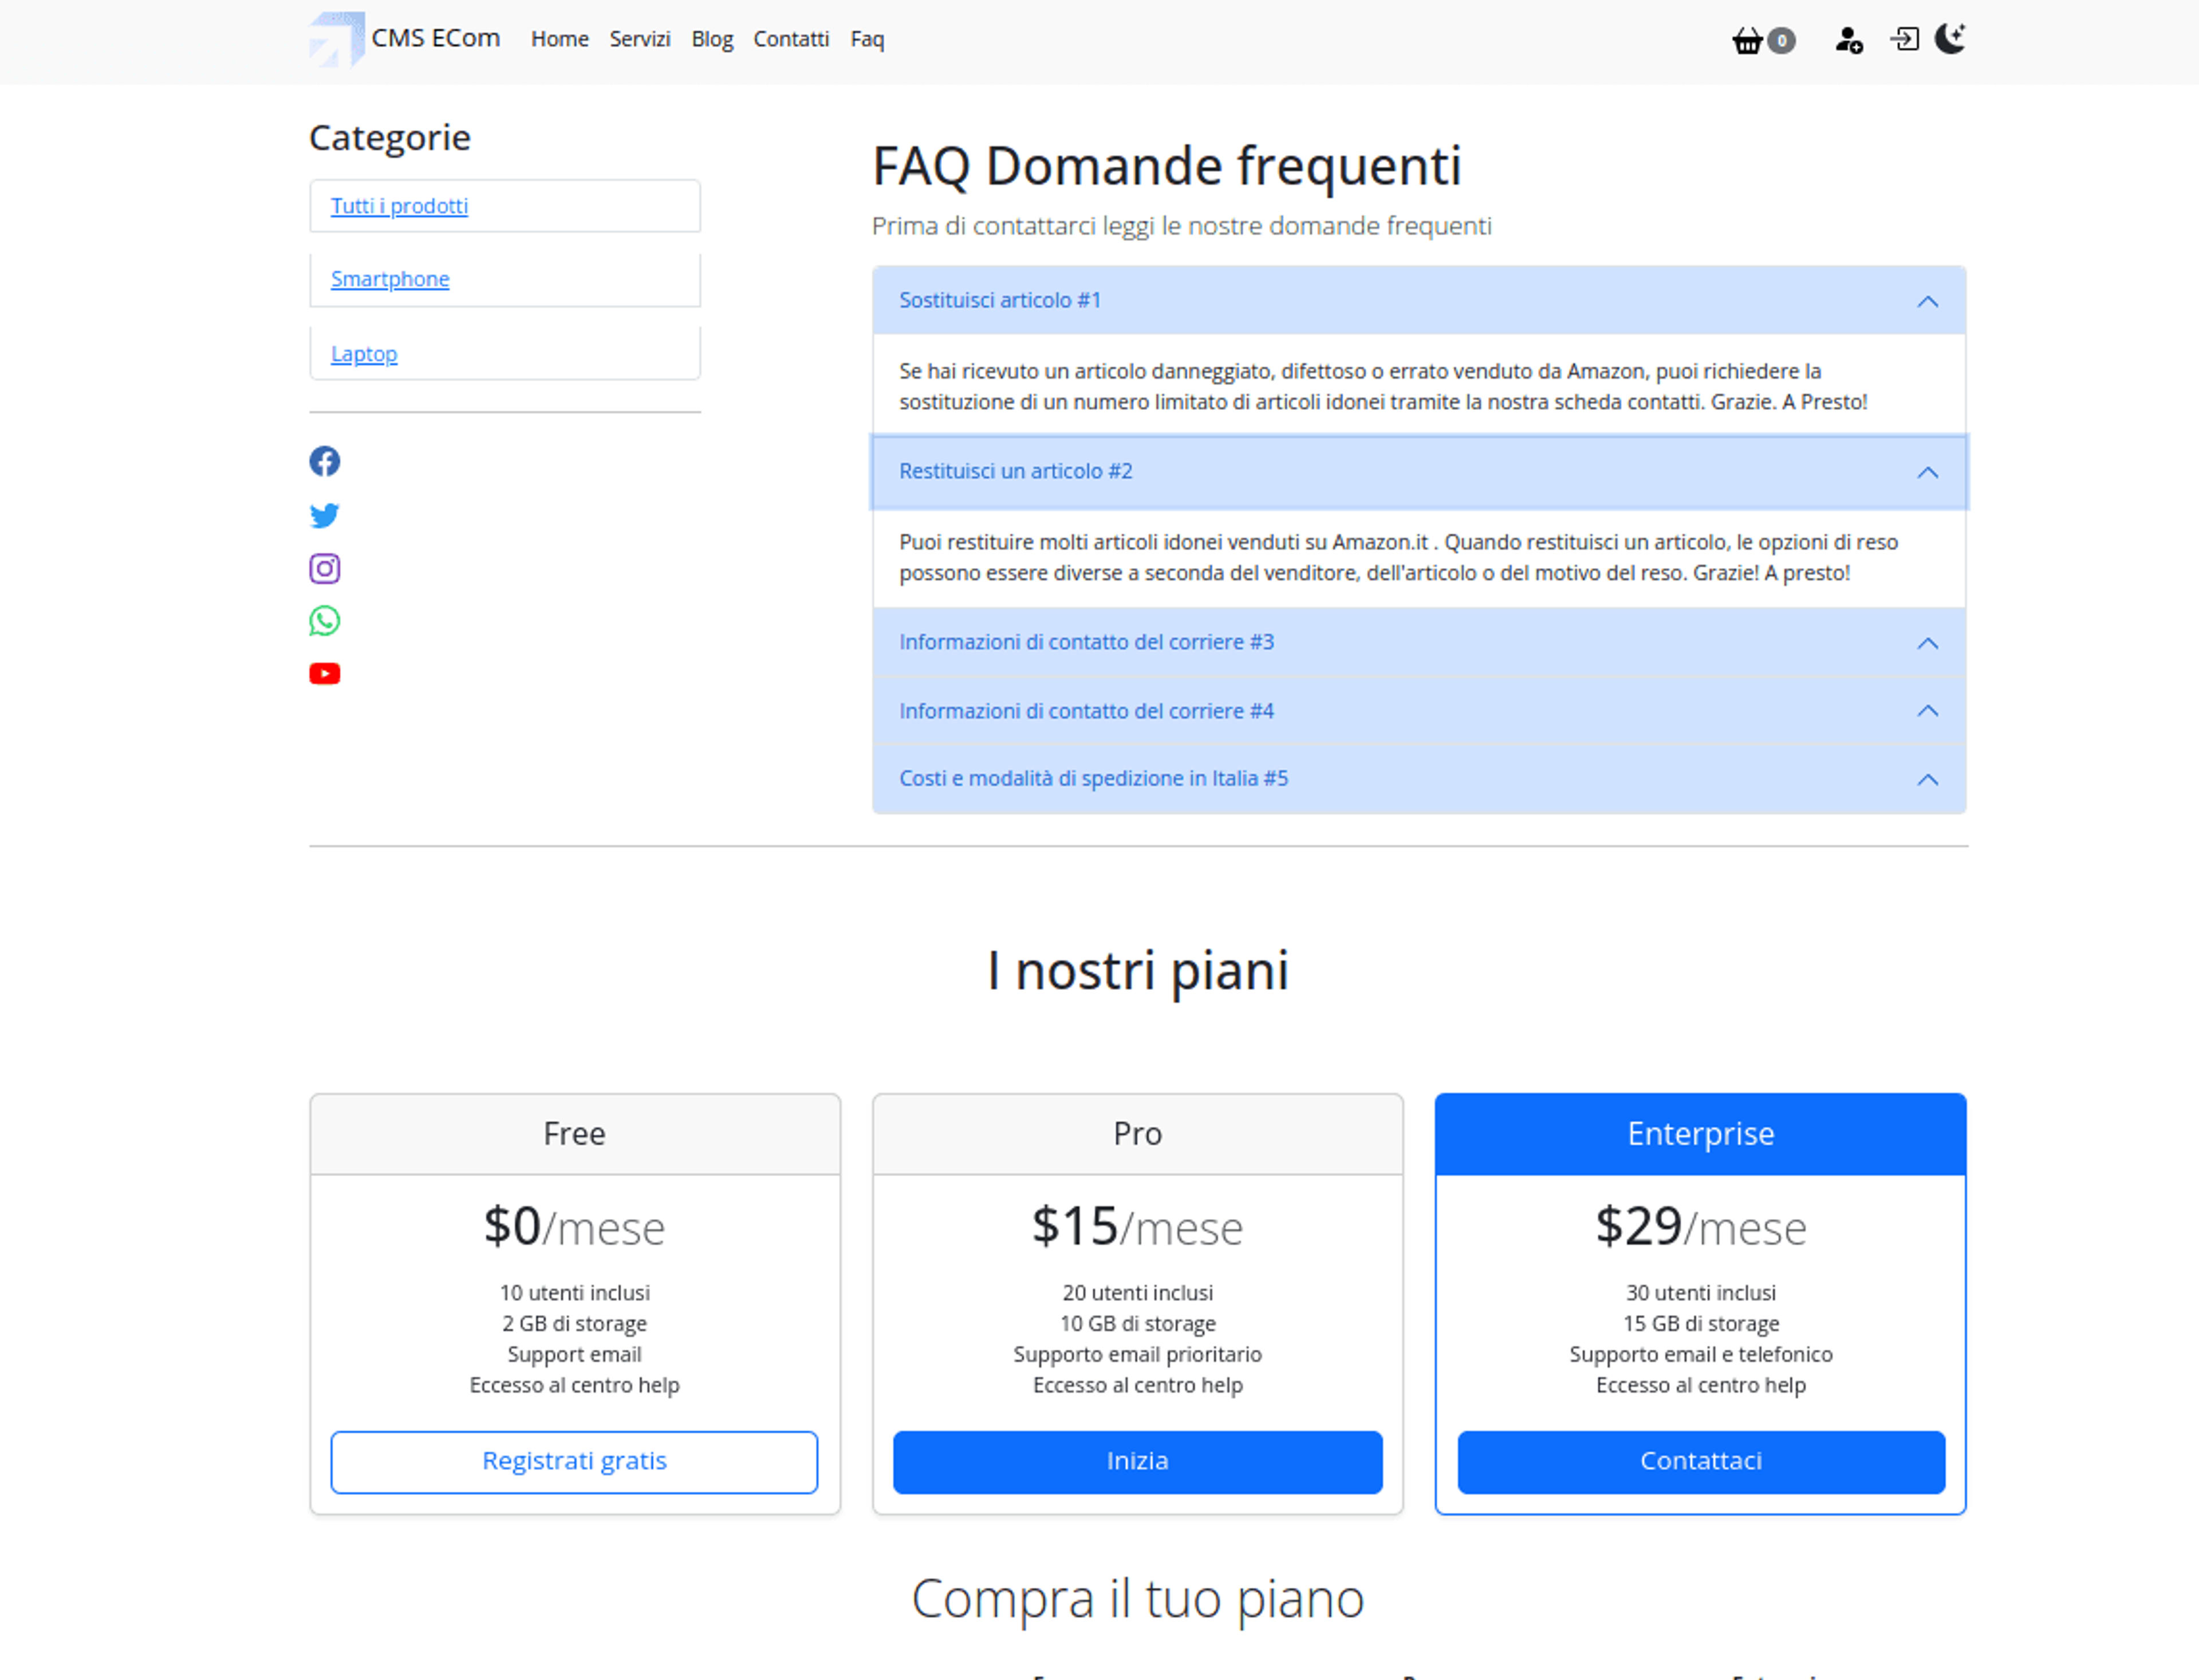Open Servizi navbar item

point(640,39)
